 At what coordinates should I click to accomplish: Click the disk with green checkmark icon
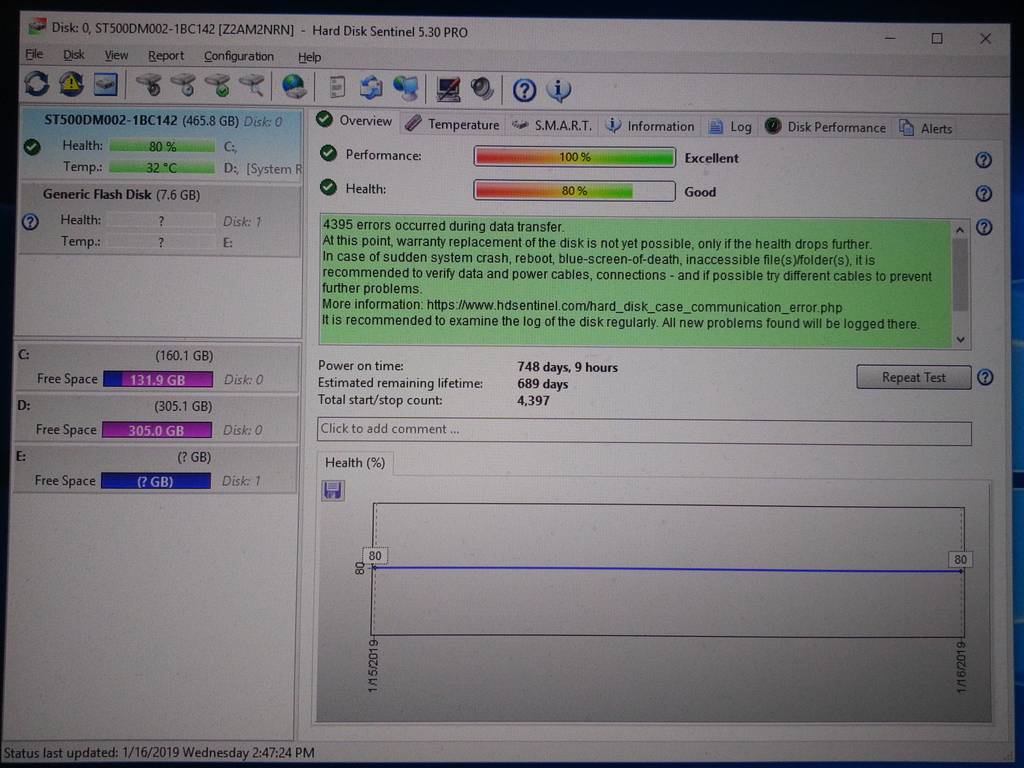218,86
